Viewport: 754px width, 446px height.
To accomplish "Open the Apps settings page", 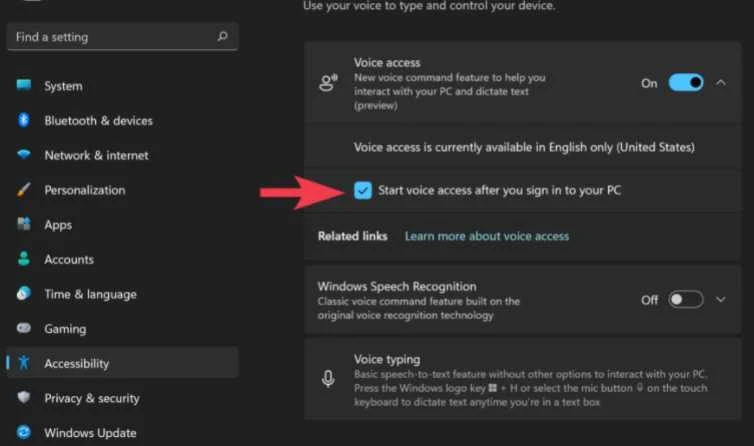I will [x=122, y=224].
